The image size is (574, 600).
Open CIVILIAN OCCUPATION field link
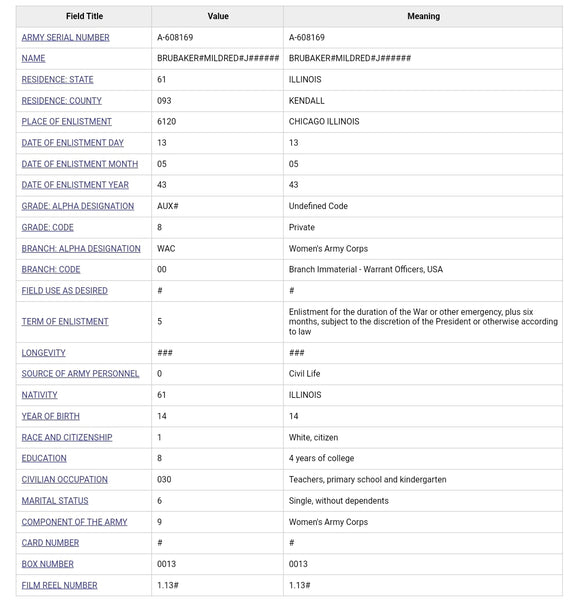pyautogui.click(x=65, y=479)
